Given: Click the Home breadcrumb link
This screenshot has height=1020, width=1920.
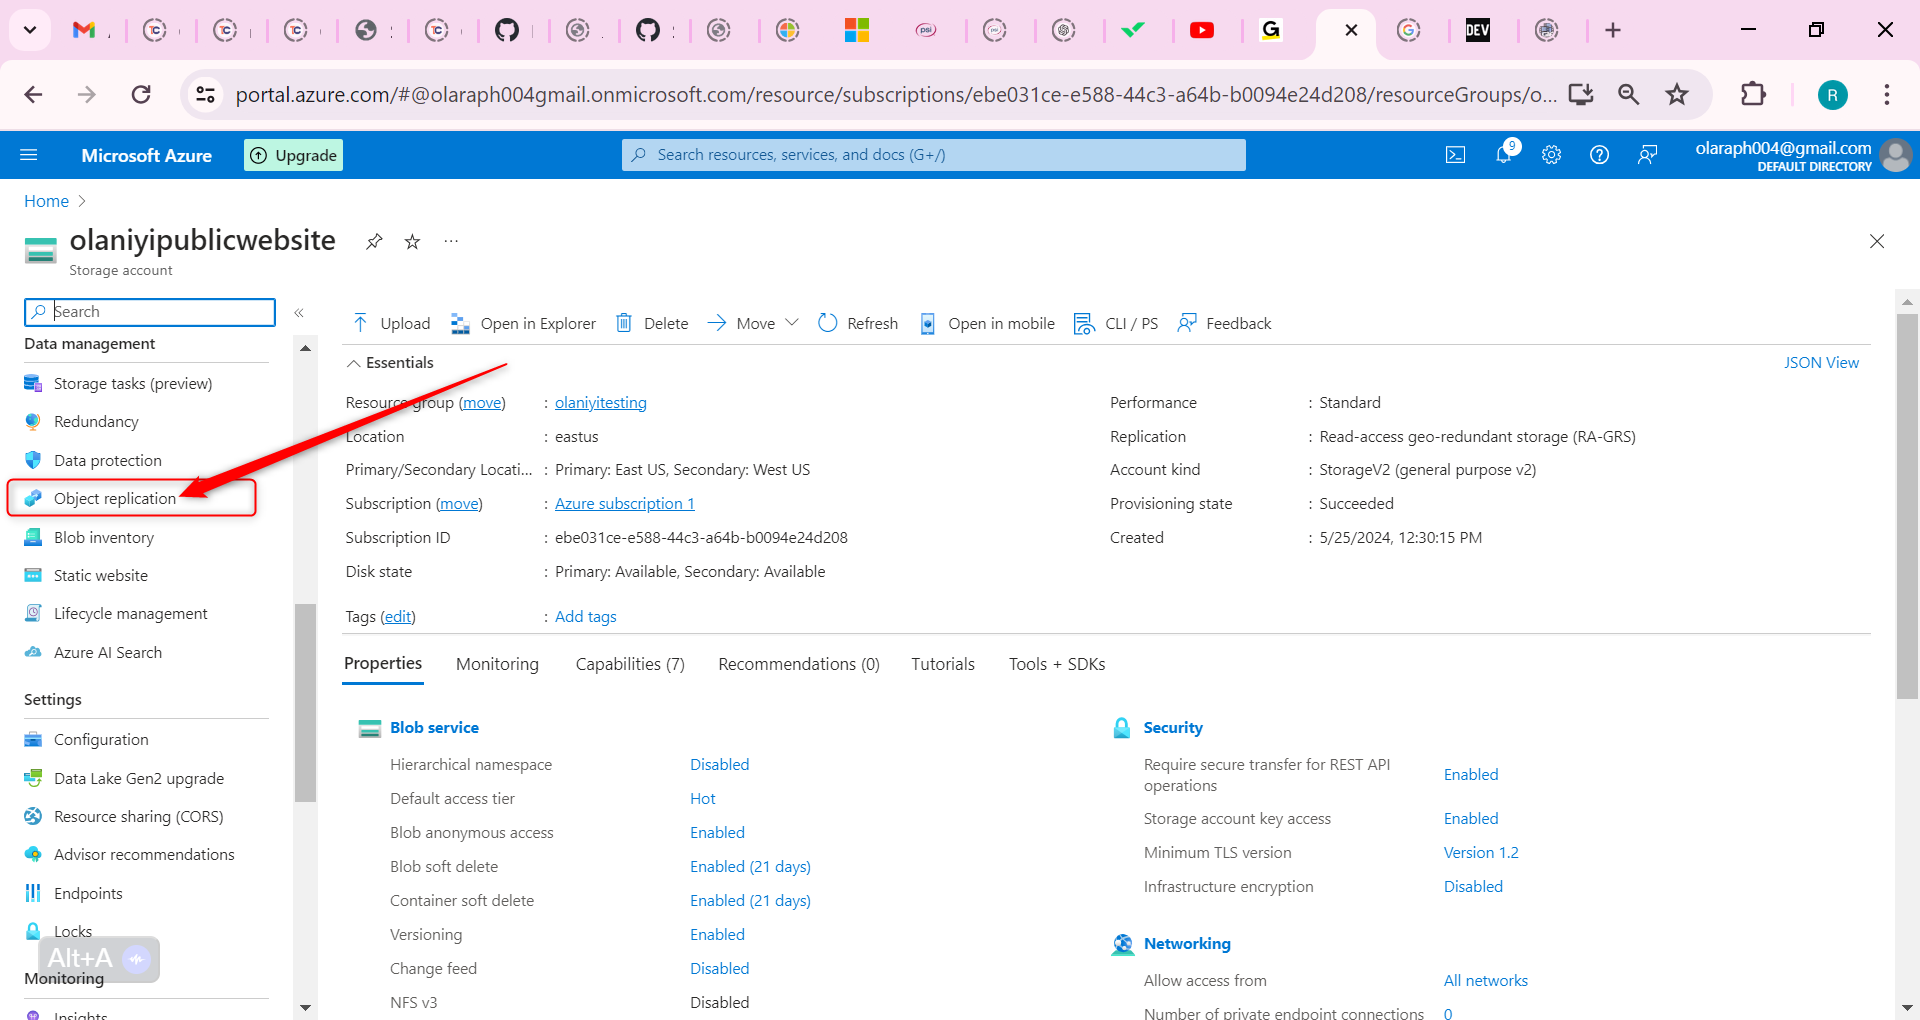Looking at the screenshot, I should [x=46, y=201].
